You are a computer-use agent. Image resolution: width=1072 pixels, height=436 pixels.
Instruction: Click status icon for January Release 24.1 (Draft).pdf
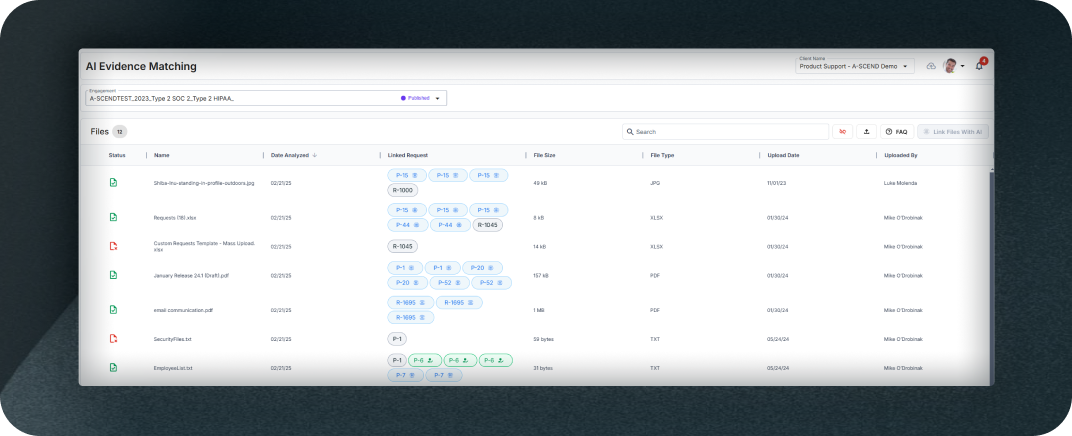pos(113,275)
